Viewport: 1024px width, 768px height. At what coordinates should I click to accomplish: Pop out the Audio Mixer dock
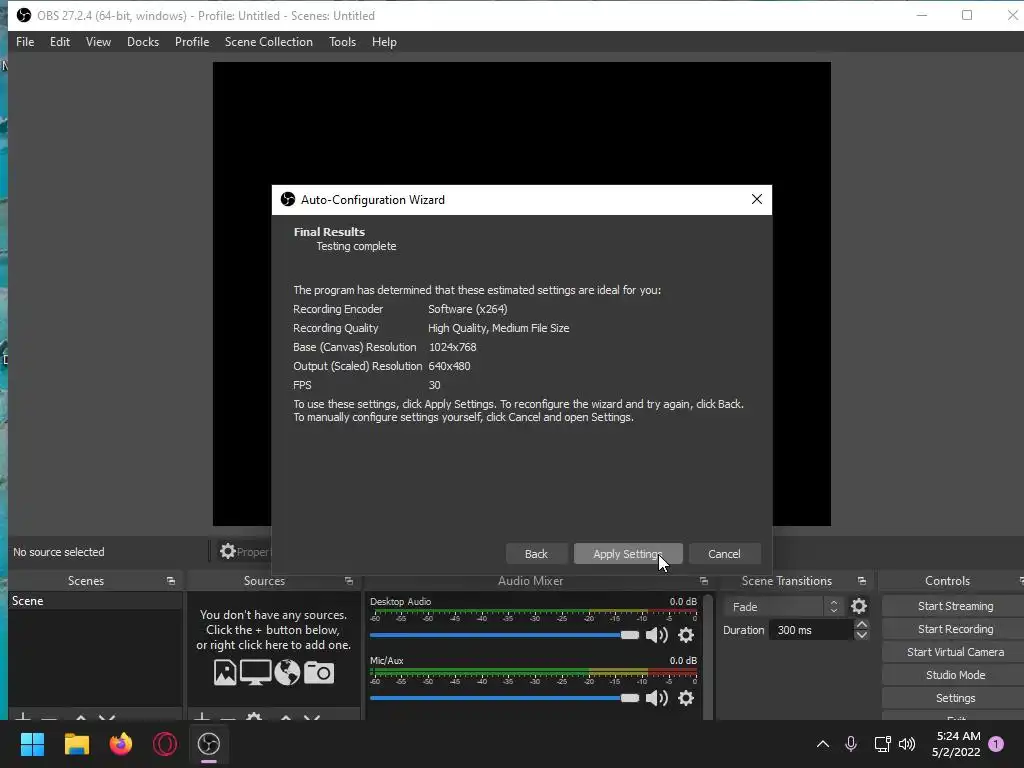703,581
